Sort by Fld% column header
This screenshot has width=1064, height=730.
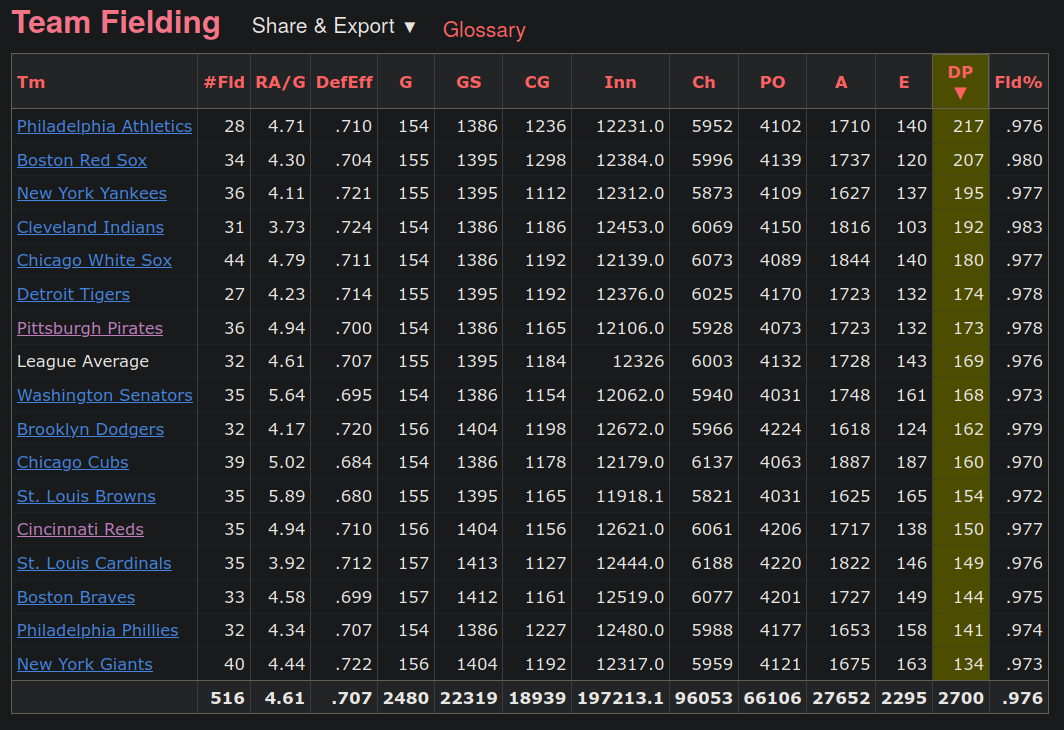pyautogui.click(x=1018, y=82)
